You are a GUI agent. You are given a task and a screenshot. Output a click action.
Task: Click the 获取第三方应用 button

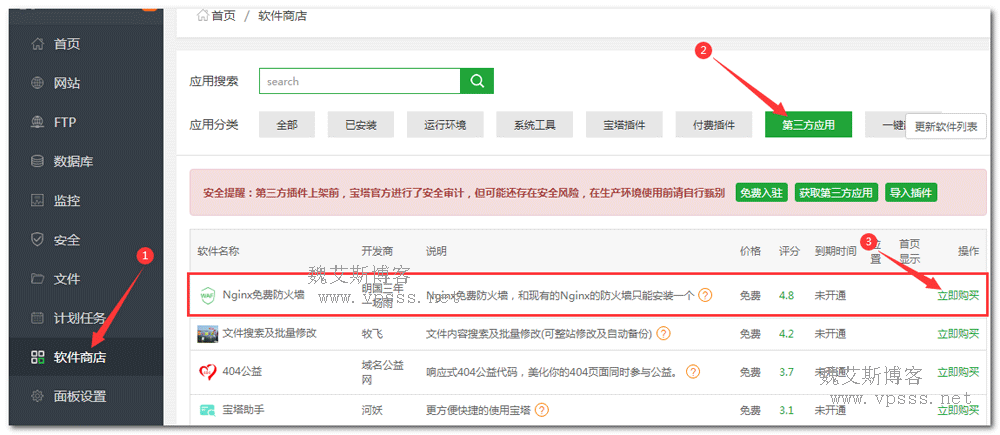coord(836,193)
